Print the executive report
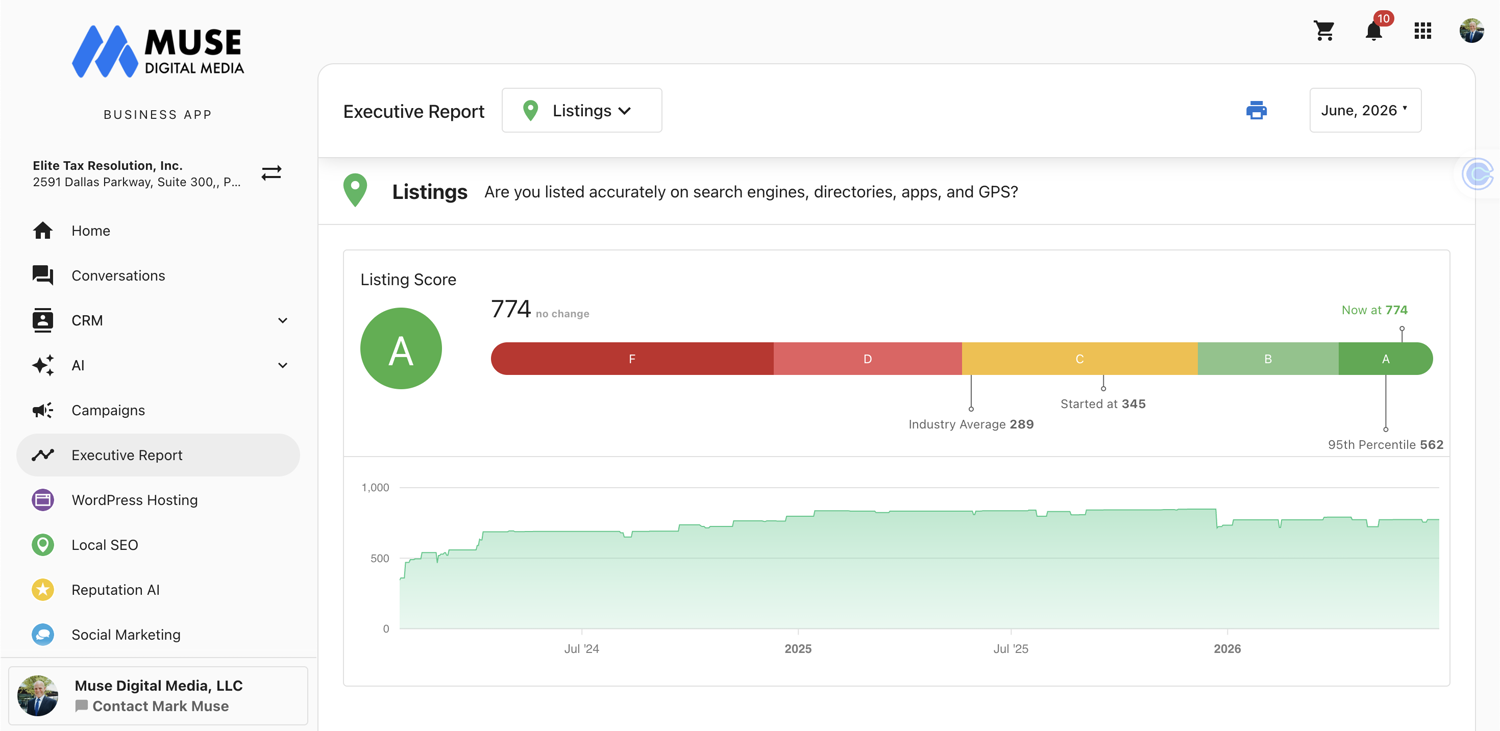The height and width of the screenshot is (731, 1500). (1257, 110)
